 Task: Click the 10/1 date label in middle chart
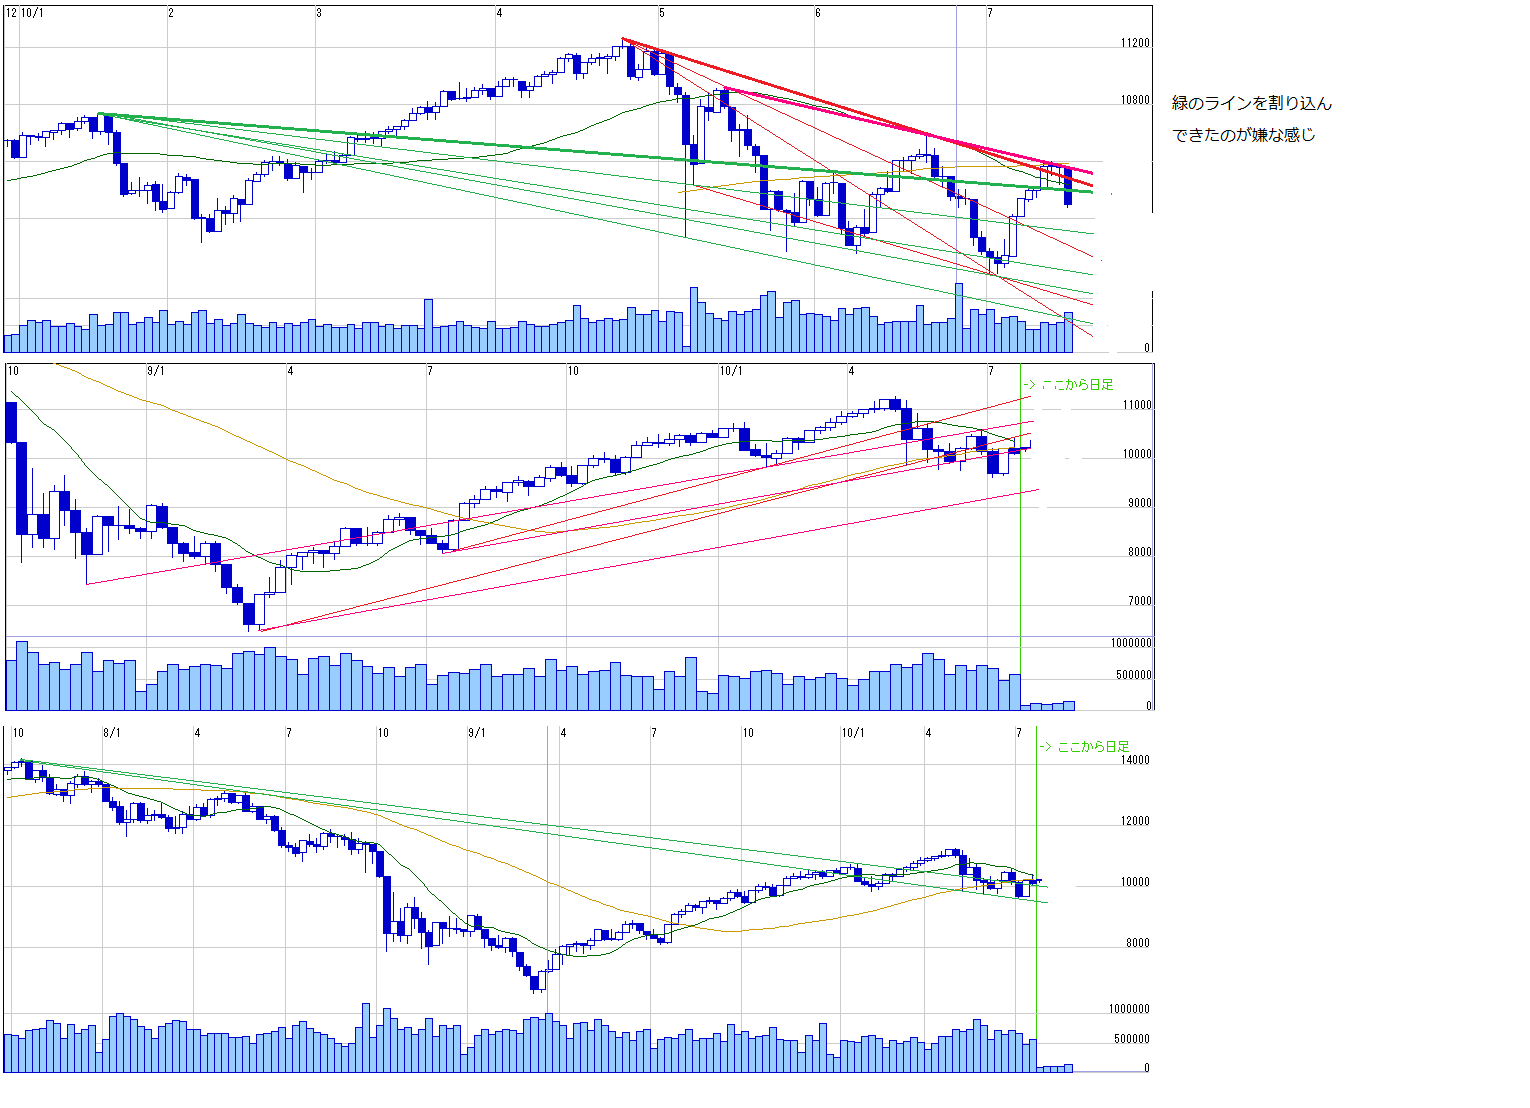[731, 371]
